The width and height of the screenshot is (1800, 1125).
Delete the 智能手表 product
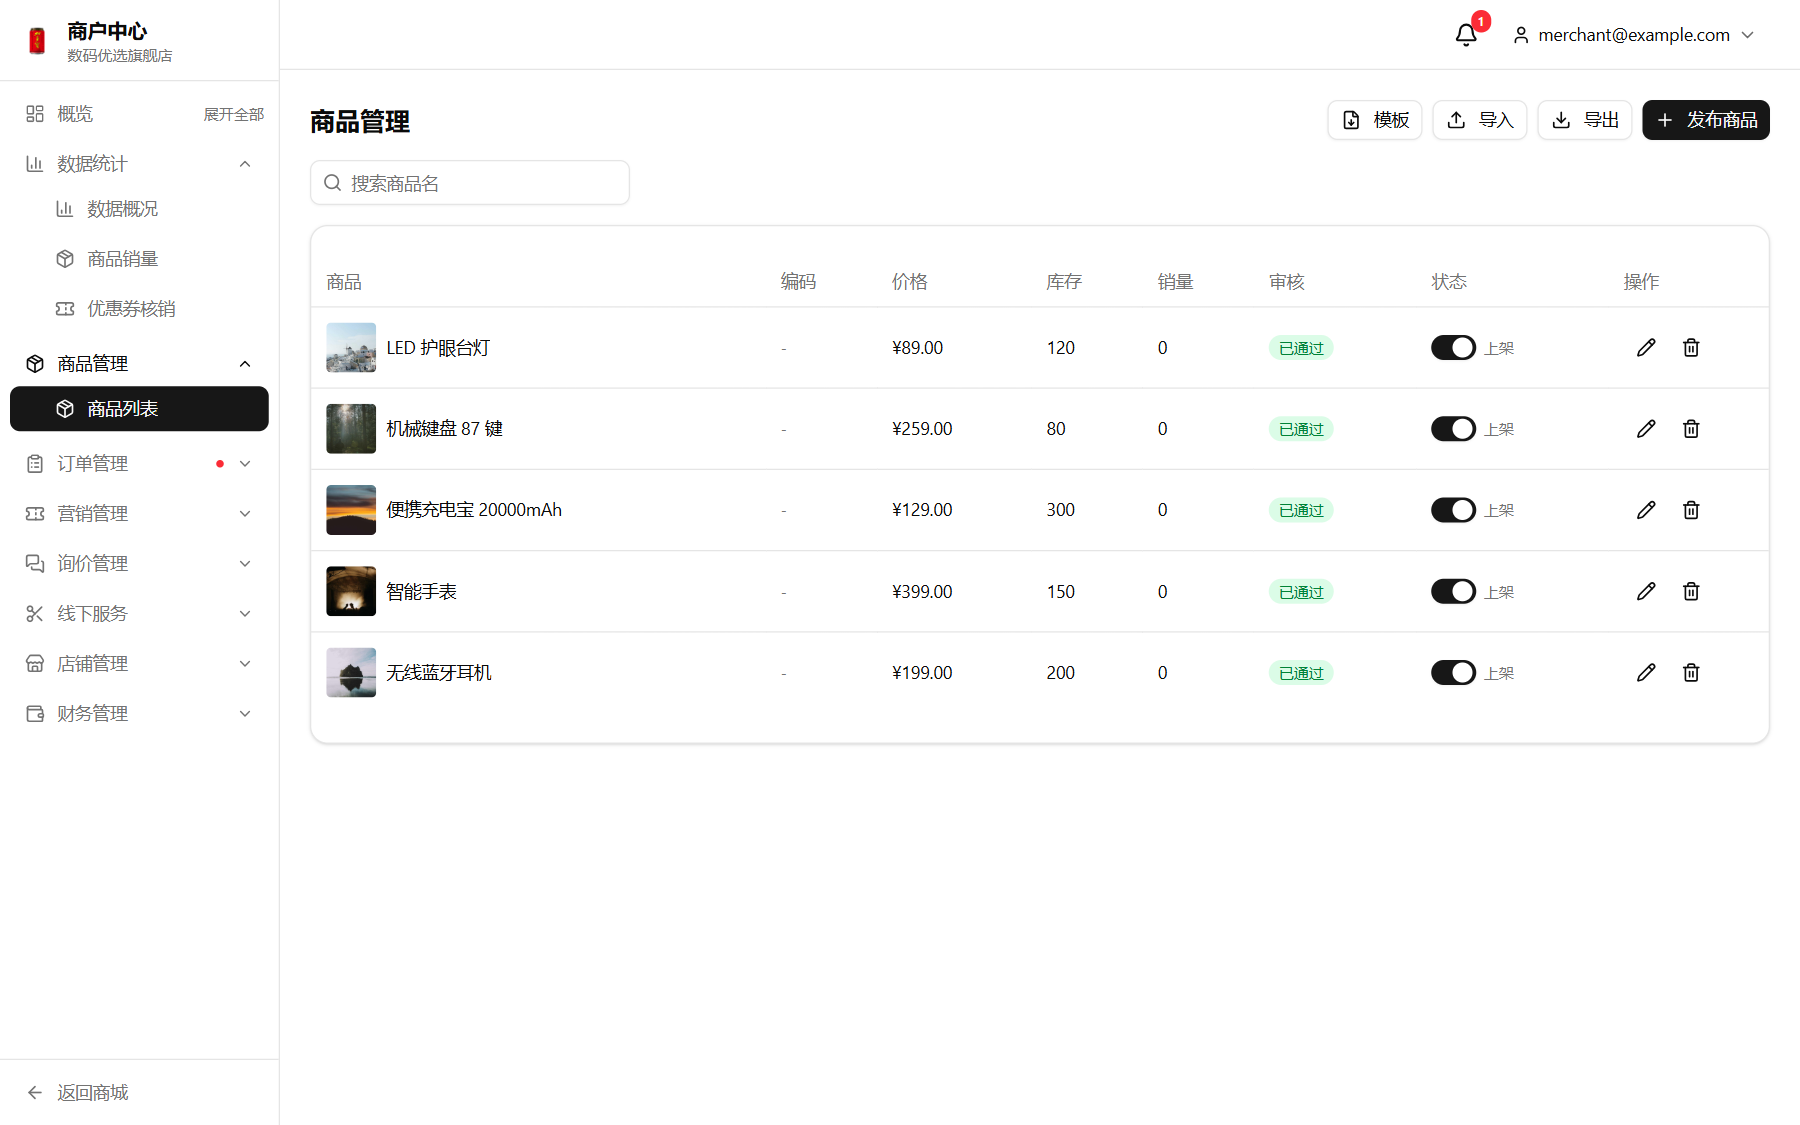(x=1691, y=592)
